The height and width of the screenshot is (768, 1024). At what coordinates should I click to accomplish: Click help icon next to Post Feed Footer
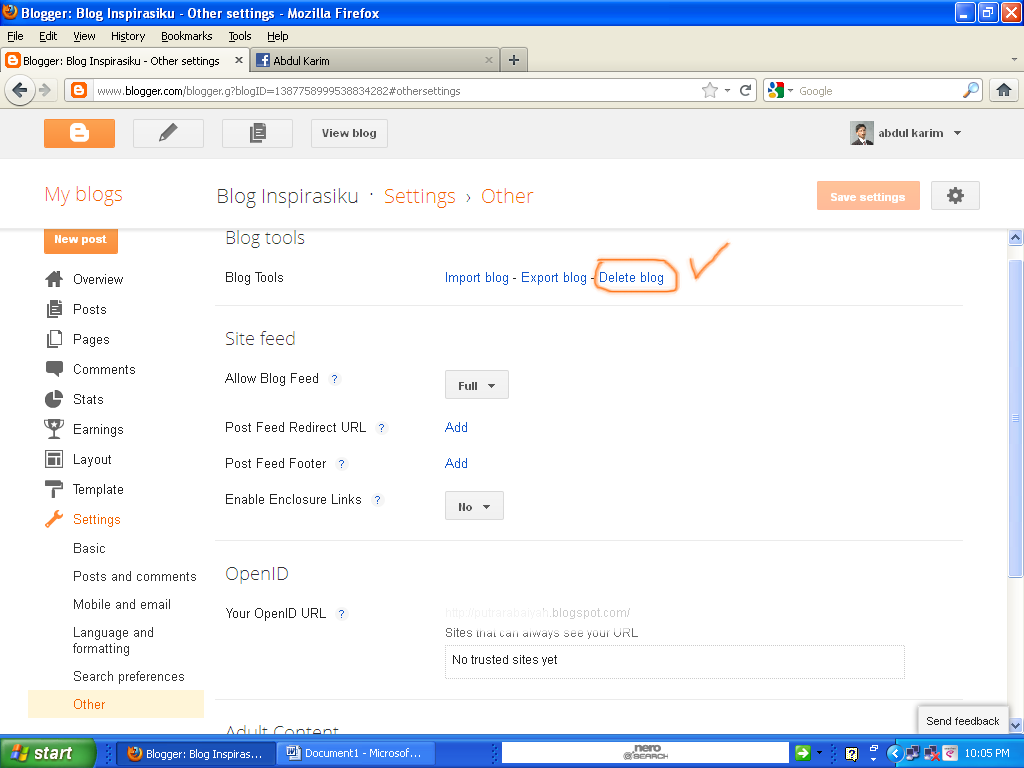(x=342, y=464)
